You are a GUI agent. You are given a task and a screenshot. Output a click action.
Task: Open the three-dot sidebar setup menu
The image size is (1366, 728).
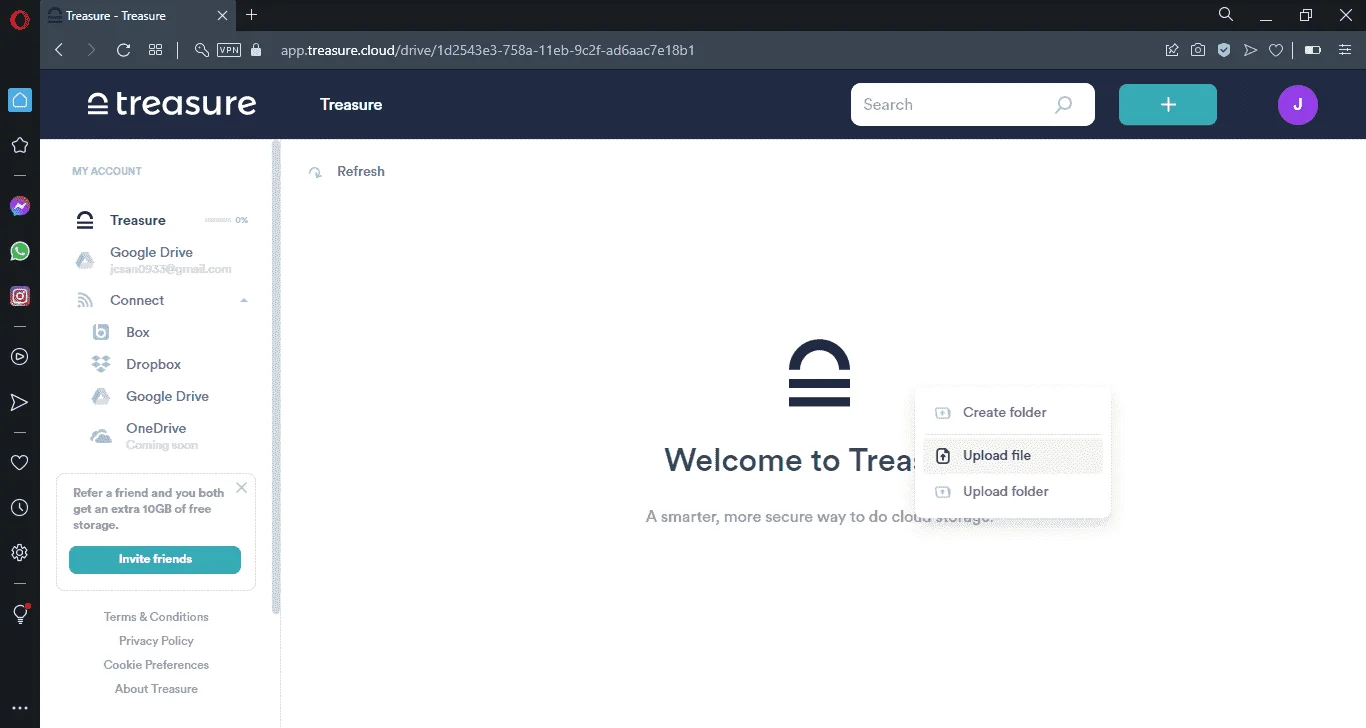19,708
